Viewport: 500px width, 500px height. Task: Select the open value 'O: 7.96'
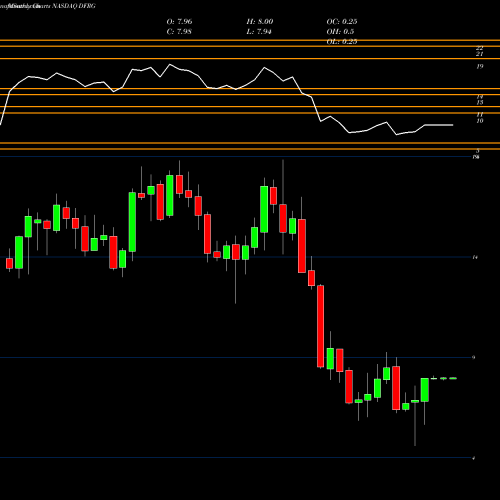coord(179,22)
